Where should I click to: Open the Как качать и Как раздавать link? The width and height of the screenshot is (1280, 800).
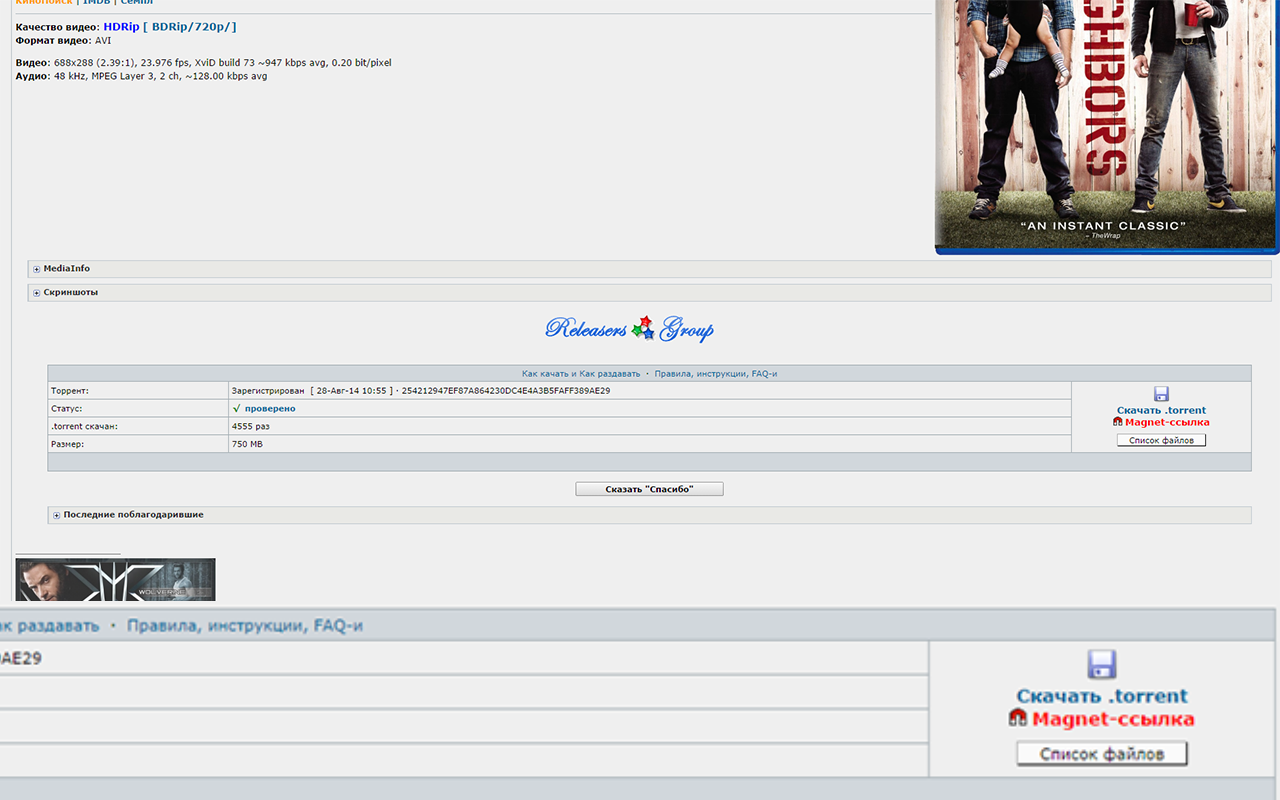[580, 373]
